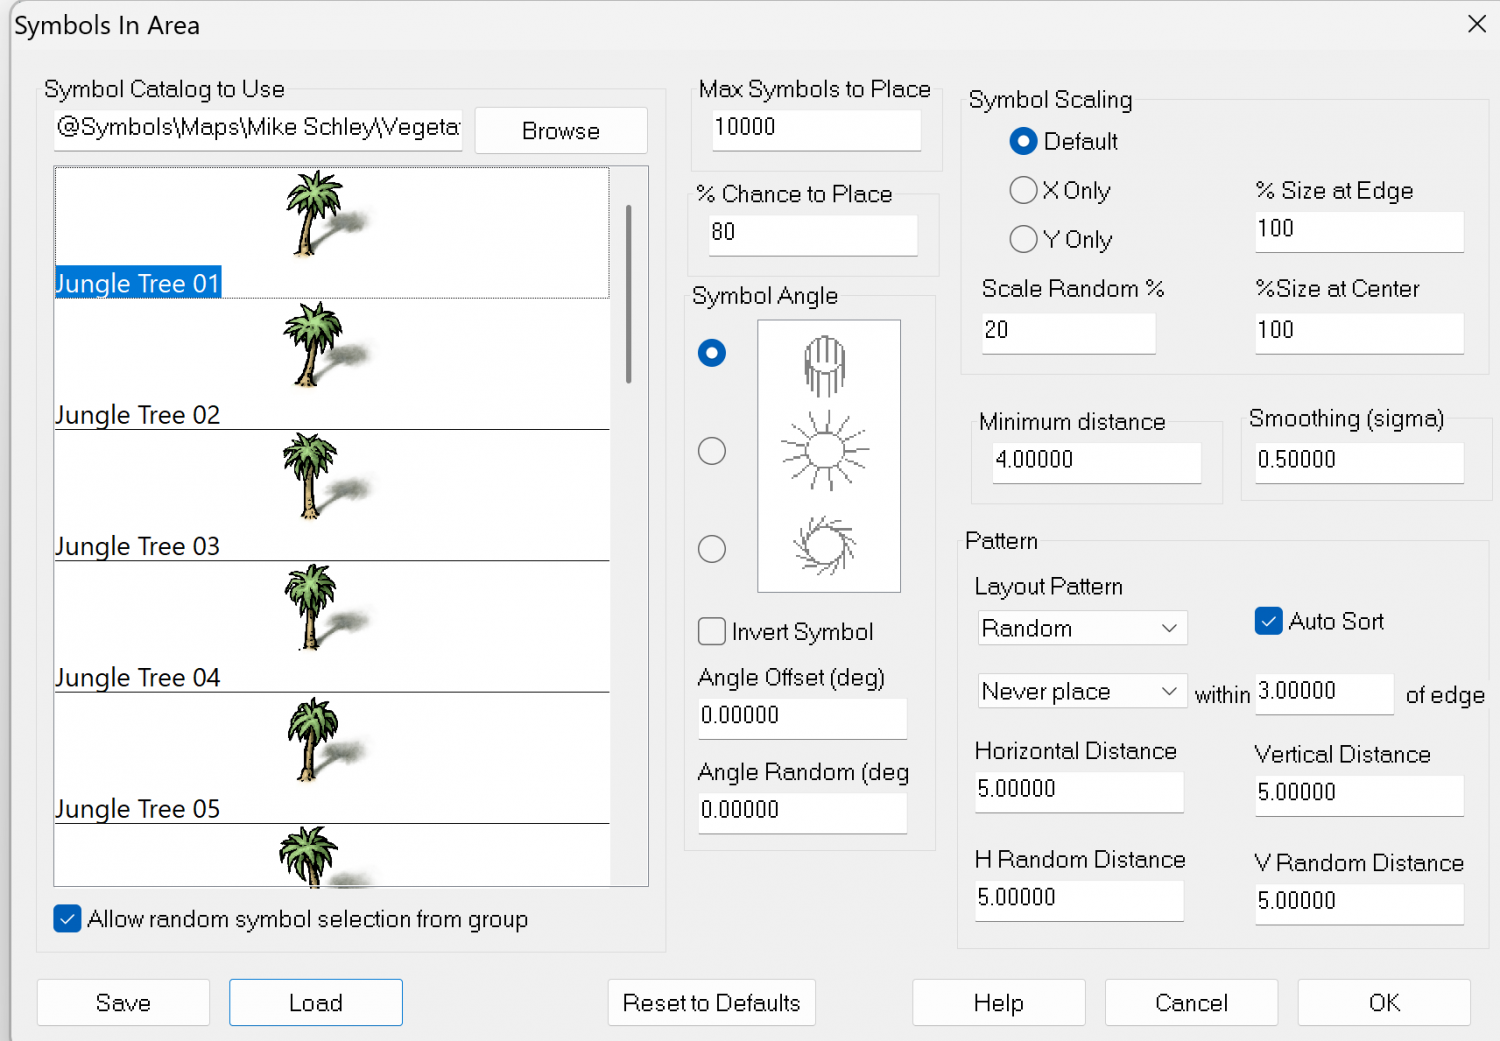Browse for a symbol catalog
The width and height of the screenshot is (1500, 1041).
[x=560, y=131]
